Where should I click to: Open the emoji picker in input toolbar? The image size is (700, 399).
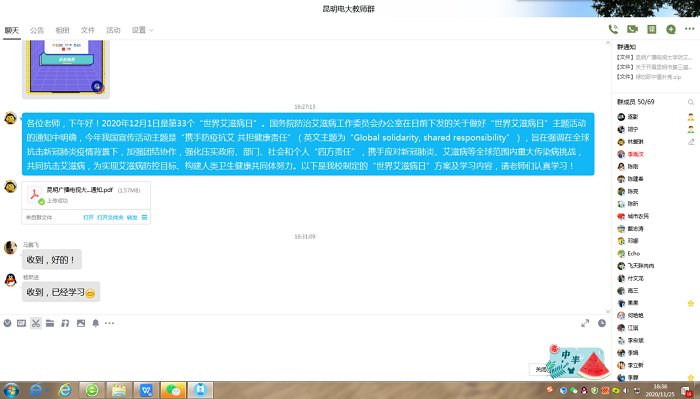[x=7, y=323]
